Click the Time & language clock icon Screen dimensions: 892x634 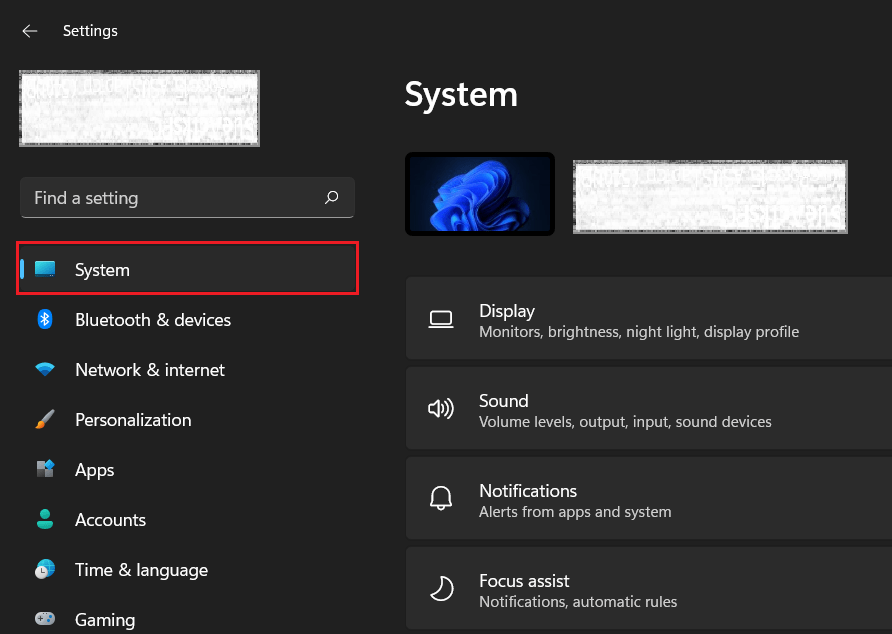tap(45, 570)
